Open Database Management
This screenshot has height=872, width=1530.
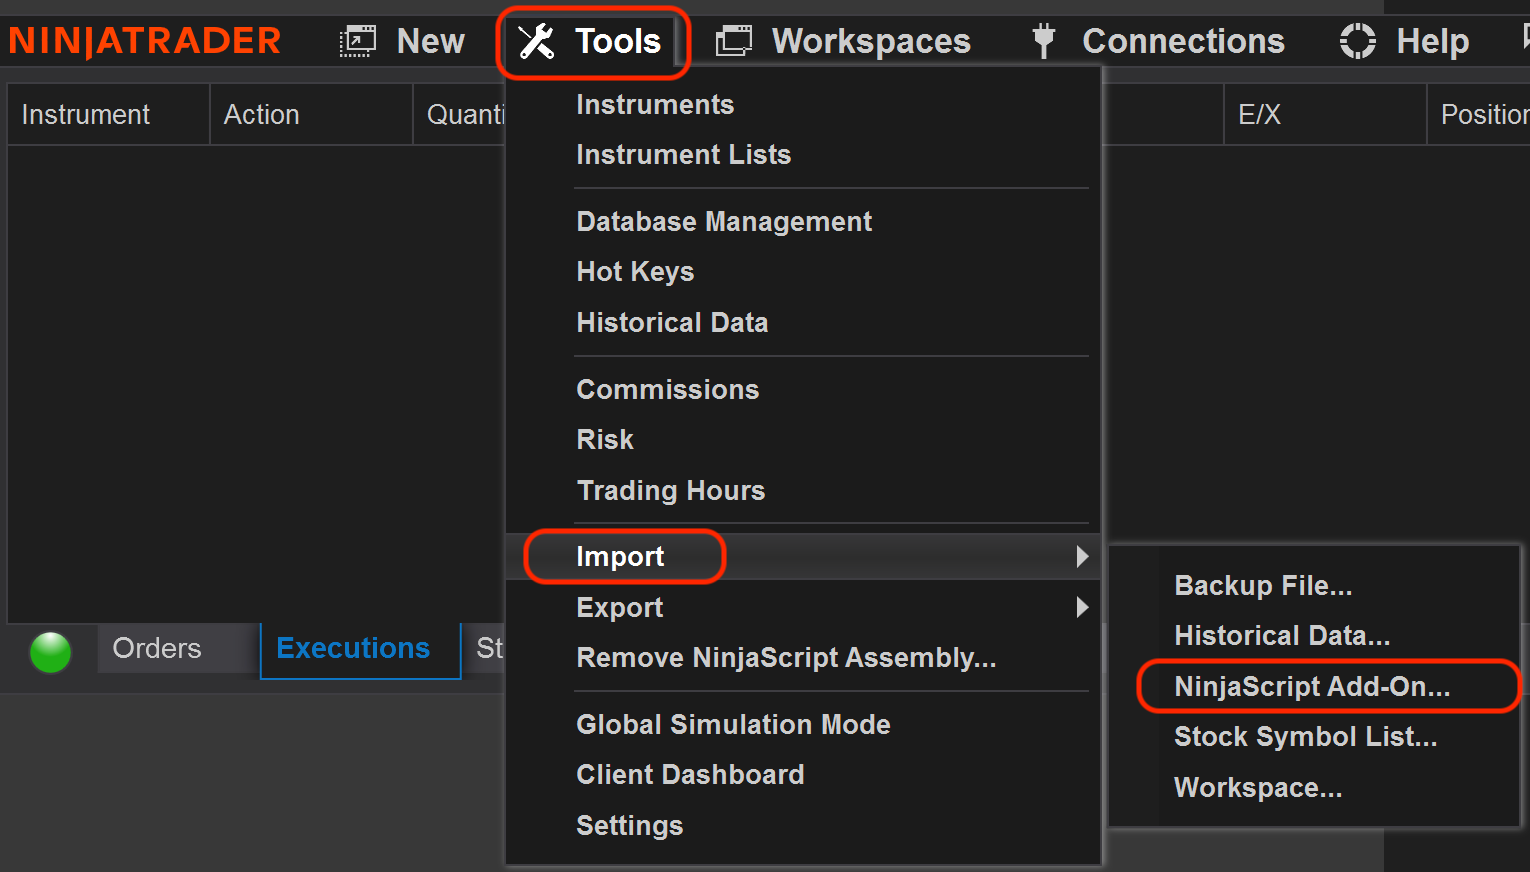coord(724,221)
